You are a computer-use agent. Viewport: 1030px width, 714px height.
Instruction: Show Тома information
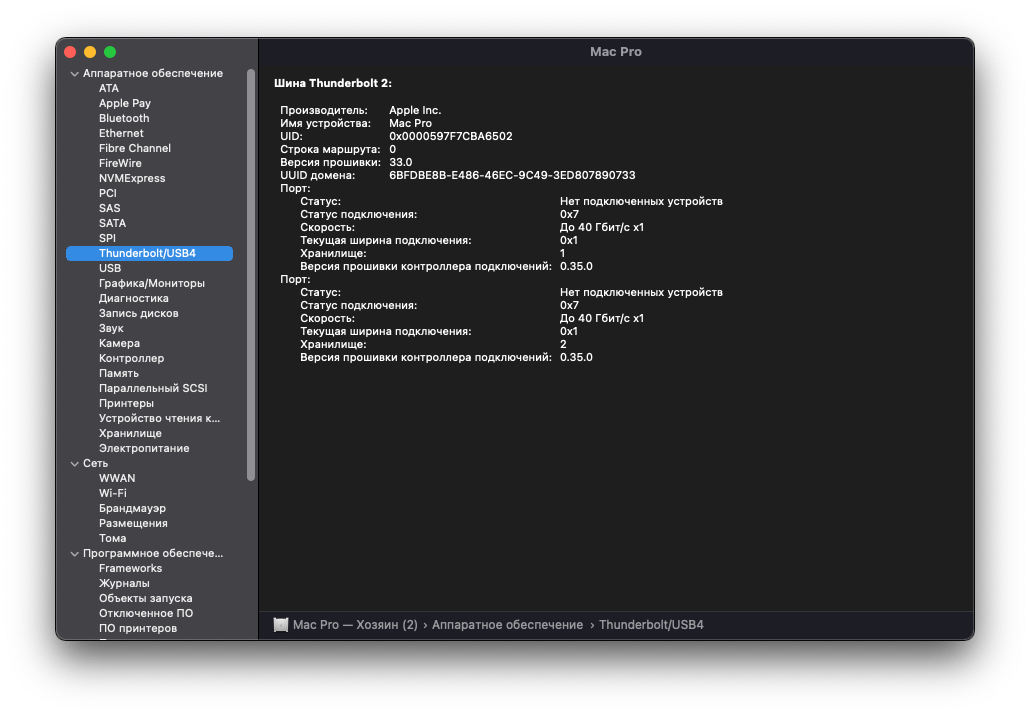click(x=112, y=539)
